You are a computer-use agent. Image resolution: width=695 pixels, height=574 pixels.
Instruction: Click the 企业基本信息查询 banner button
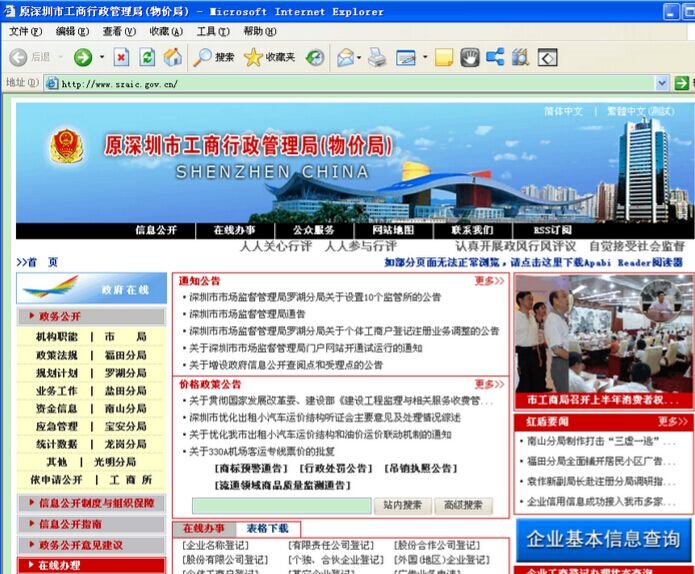[603, 540]
